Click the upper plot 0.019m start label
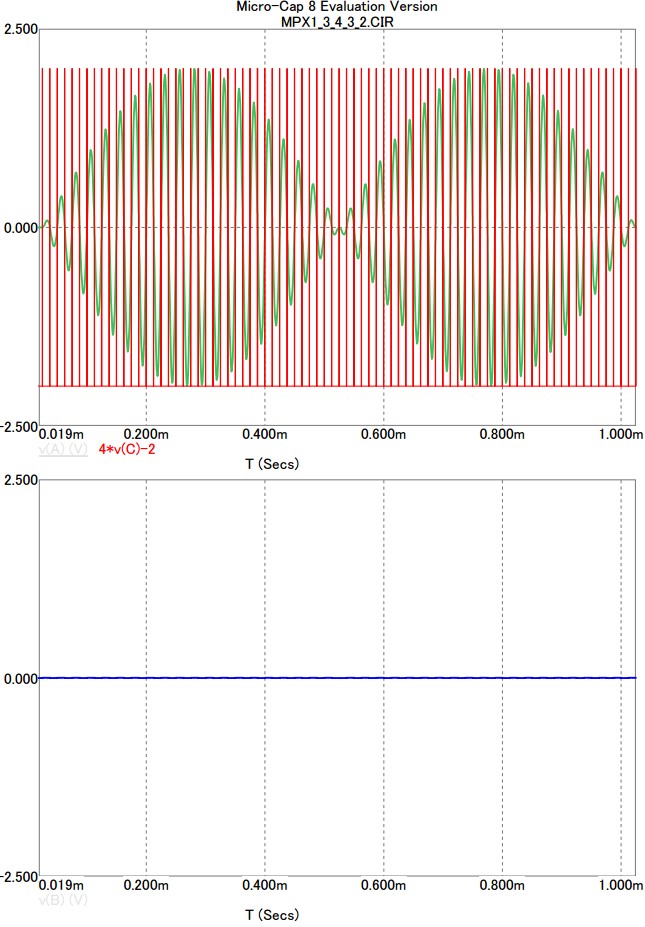Viewport: 645px width, 927px height. [x=62, y=434]
